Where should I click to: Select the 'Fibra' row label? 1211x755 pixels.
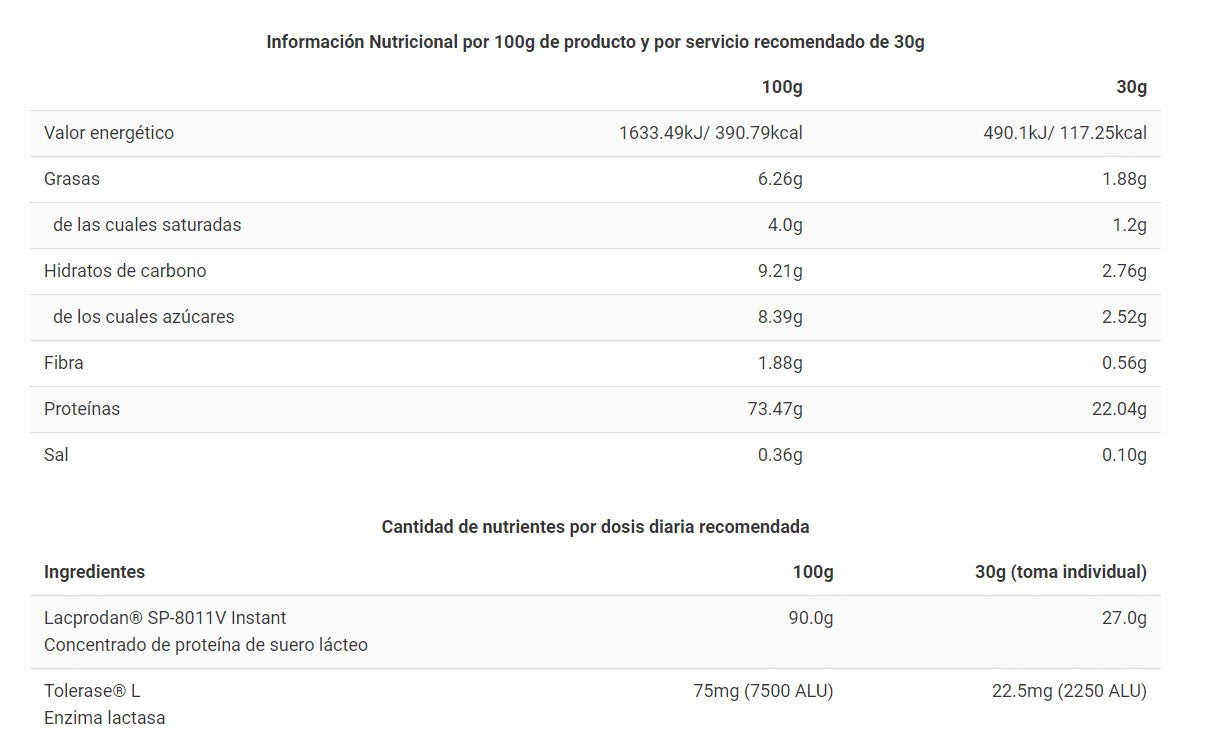64,363
